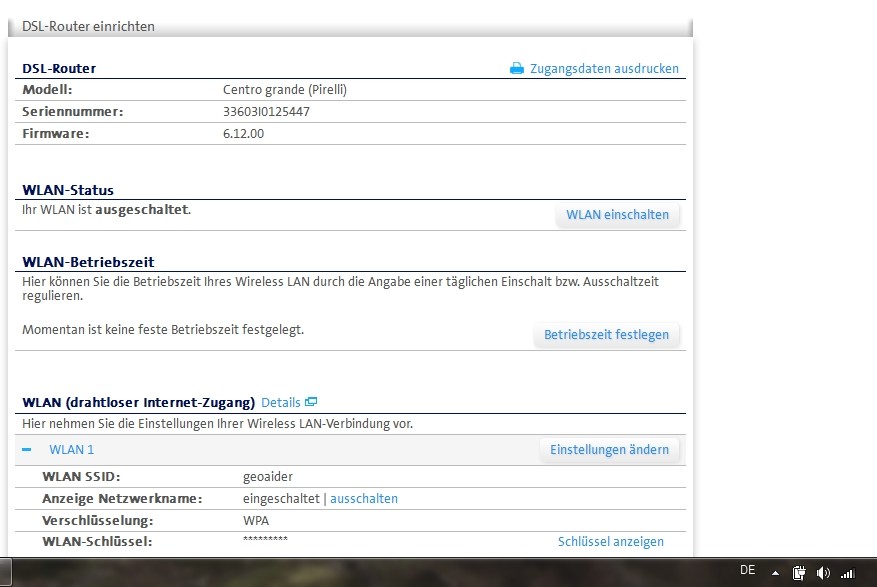The width and height of the screenshot is (877, 587).
Task: Click the SSID value geoaider
Action: tap(268, 477)
